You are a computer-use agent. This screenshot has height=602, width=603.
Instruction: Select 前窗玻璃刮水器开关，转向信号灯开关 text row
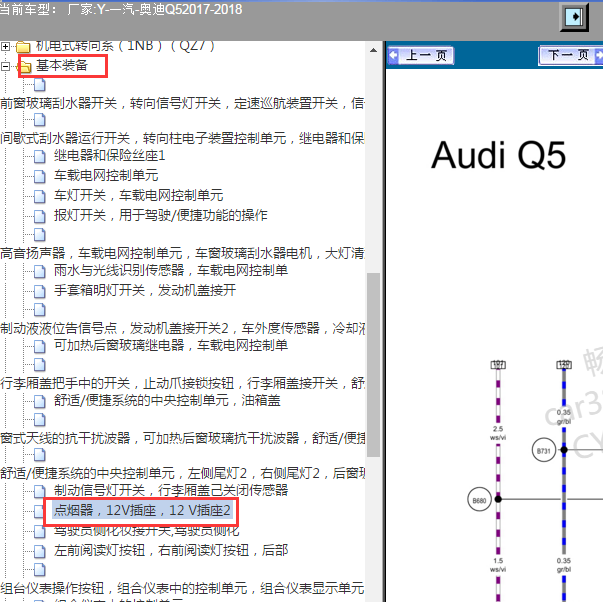point(182,103)
